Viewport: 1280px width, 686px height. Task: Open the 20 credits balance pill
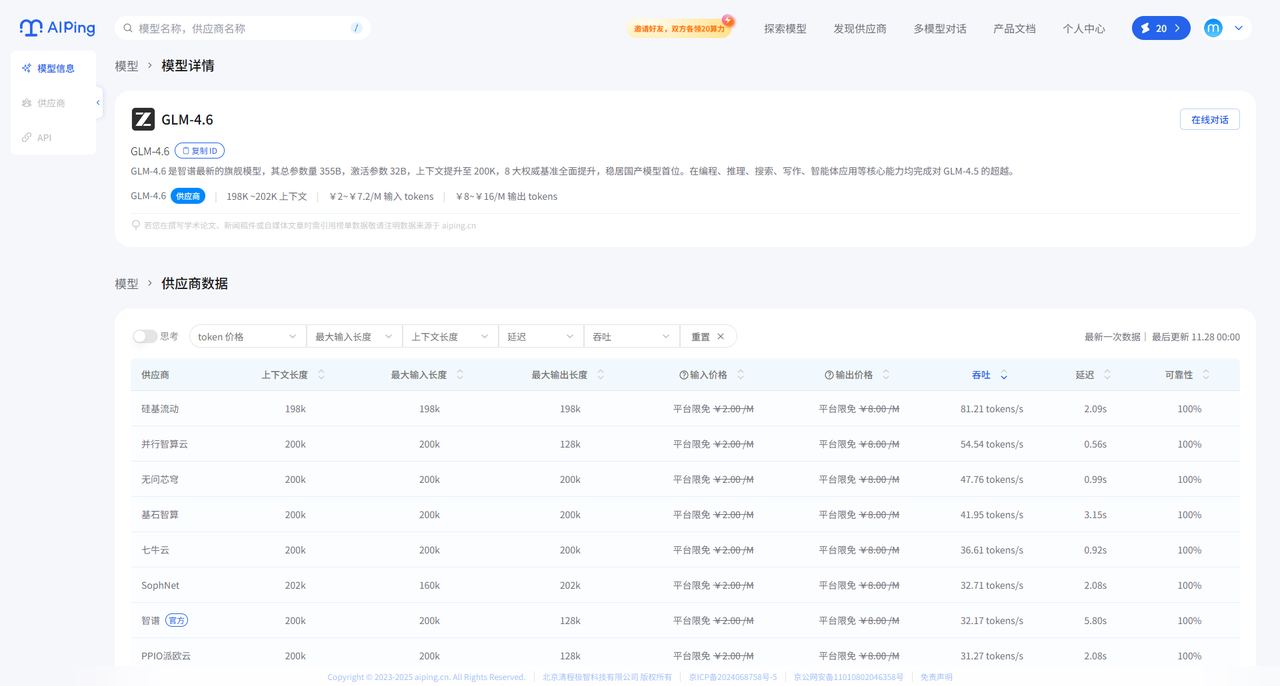[1161, 28]
